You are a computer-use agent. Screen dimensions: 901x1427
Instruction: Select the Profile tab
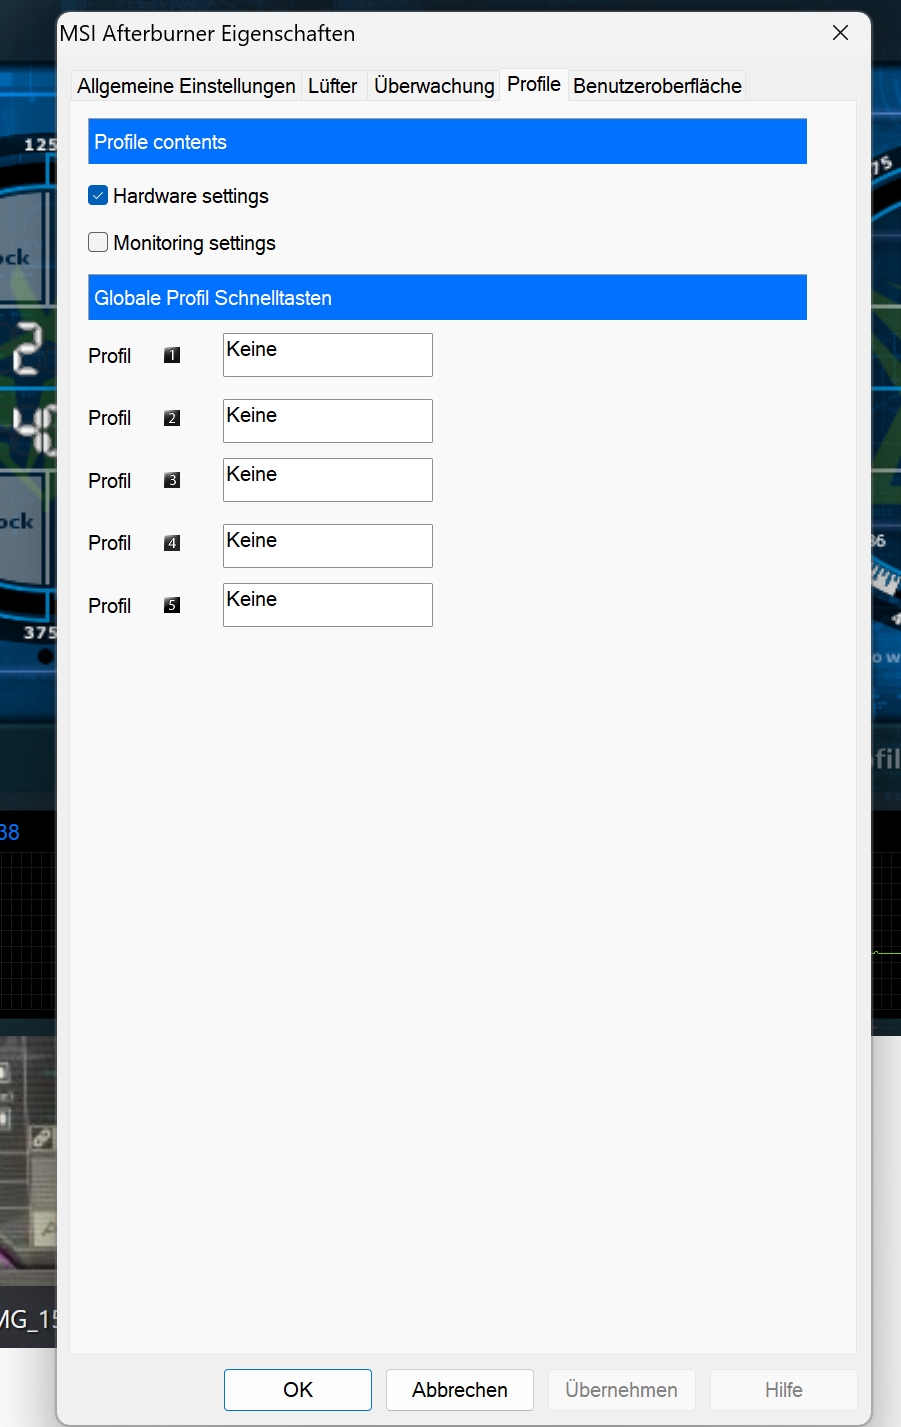(534, 84)
